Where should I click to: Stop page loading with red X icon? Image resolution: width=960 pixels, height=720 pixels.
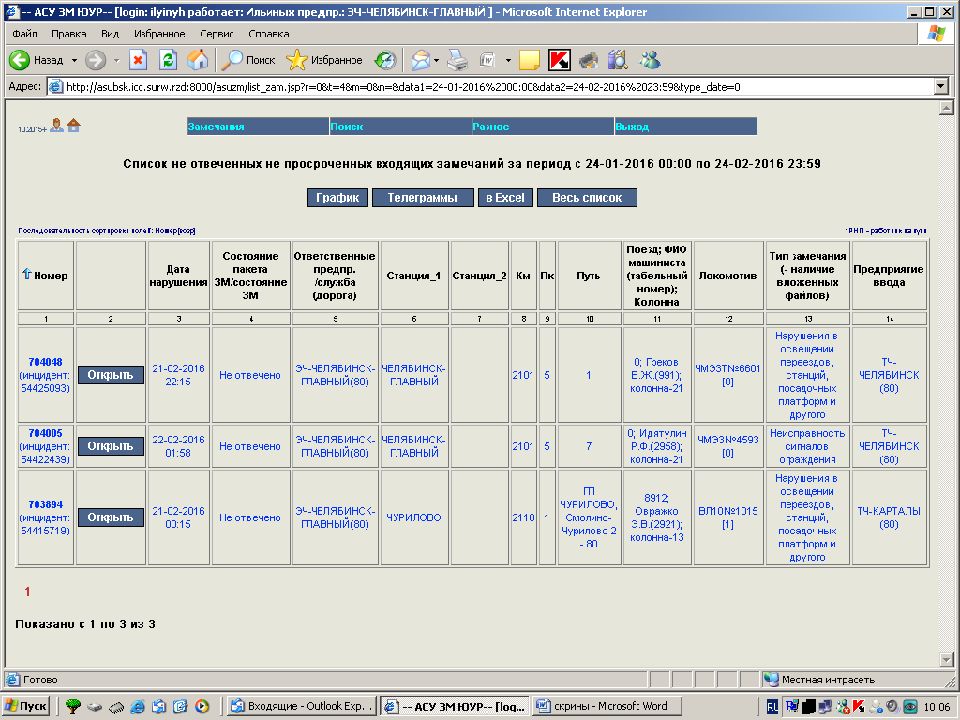click(138, 60)
